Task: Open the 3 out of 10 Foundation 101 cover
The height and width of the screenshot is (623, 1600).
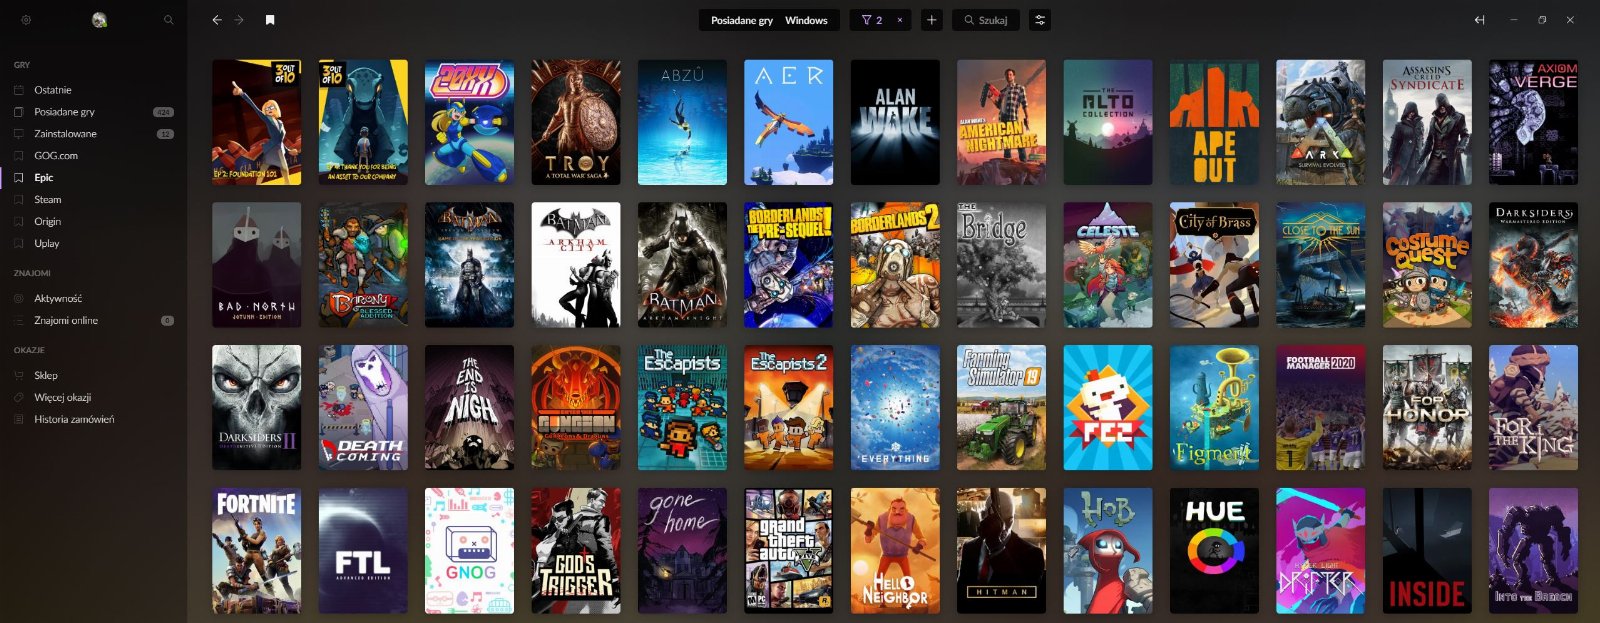Action: pyautogui.click(x=257, y=122)
